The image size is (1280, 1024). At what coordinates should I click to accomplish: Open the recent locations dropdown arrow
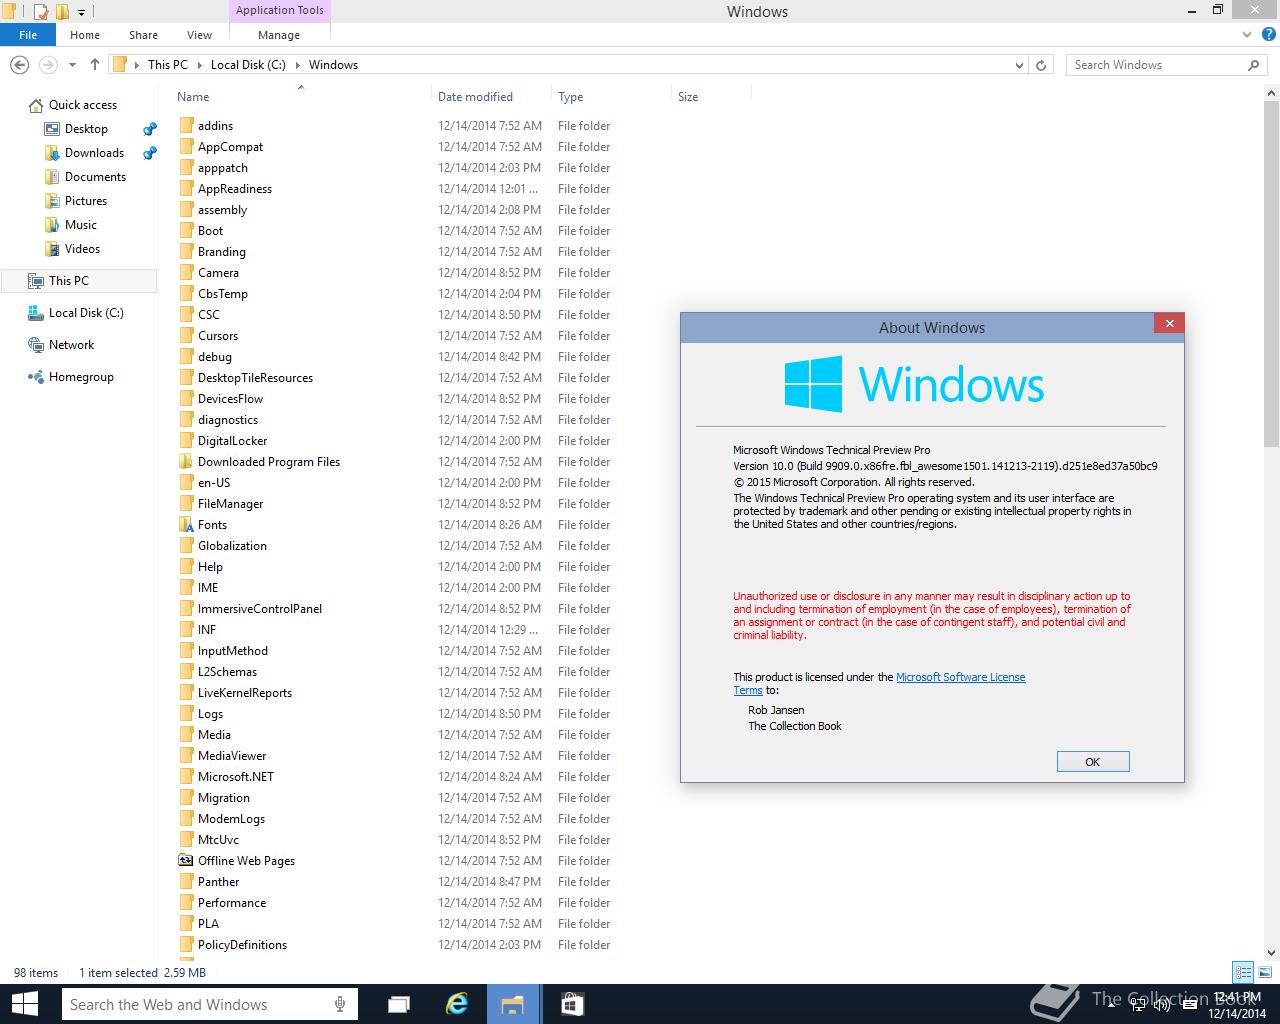click(x=72, y=65)
